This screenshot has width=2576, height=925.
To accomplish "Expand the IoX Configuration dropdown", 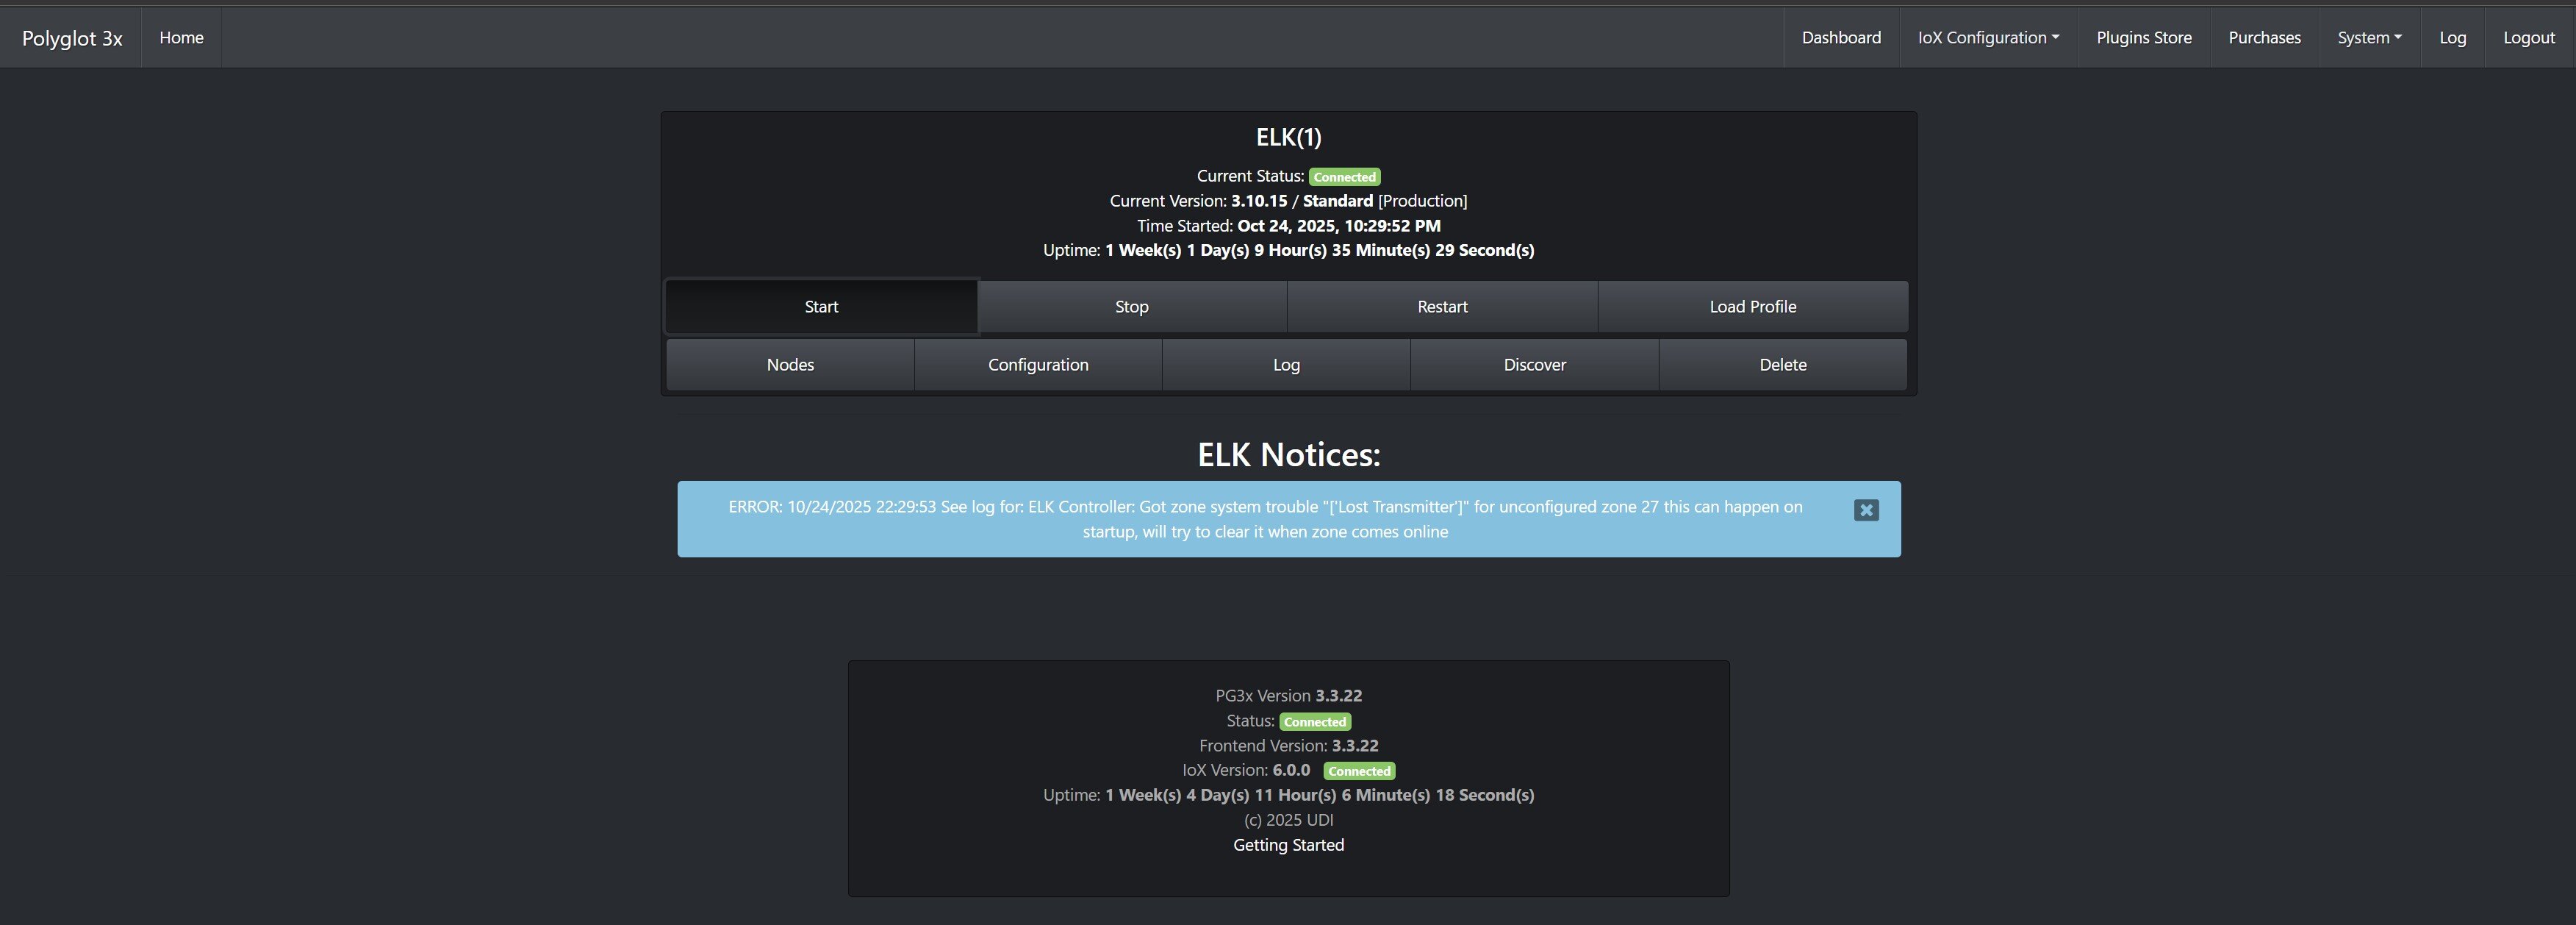I will 1988,38.
